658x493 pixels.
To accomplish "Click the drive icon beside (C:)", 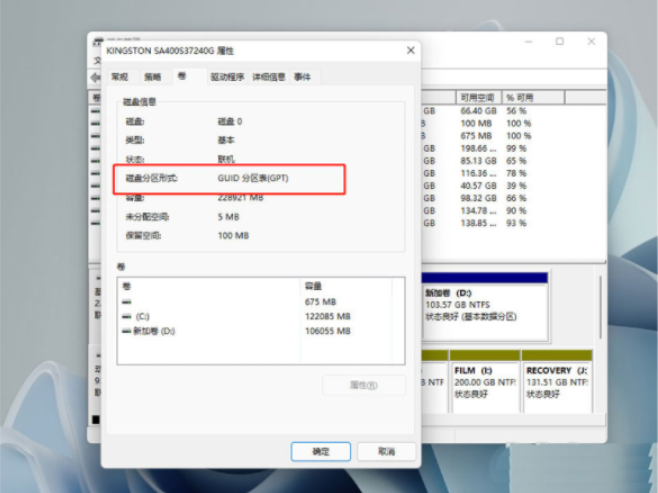I will pyautogui.click(x=126, y=316).
